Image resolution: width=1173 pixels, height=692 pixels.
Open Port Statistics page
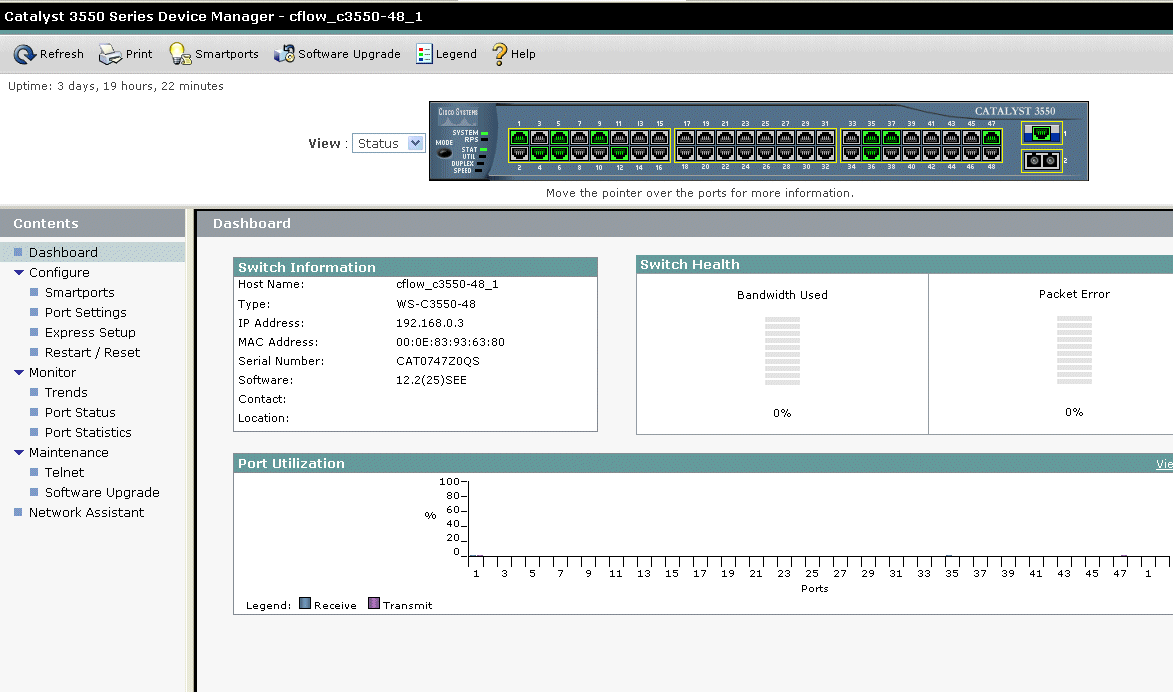pyautogui.click(x=88, y=432)
